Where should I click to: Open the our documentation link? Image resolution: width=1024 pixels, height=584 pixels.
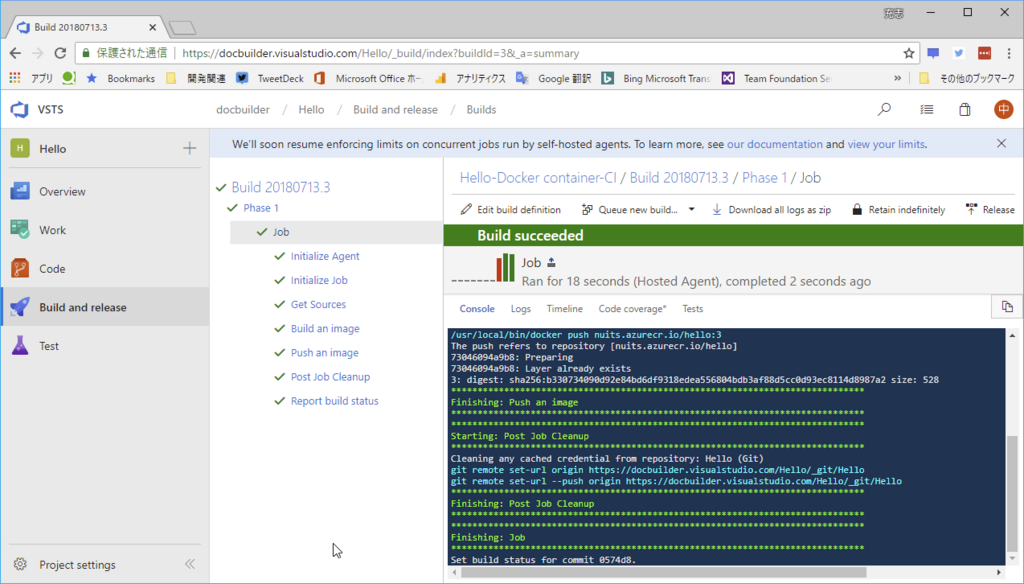[x=775, y=144]
